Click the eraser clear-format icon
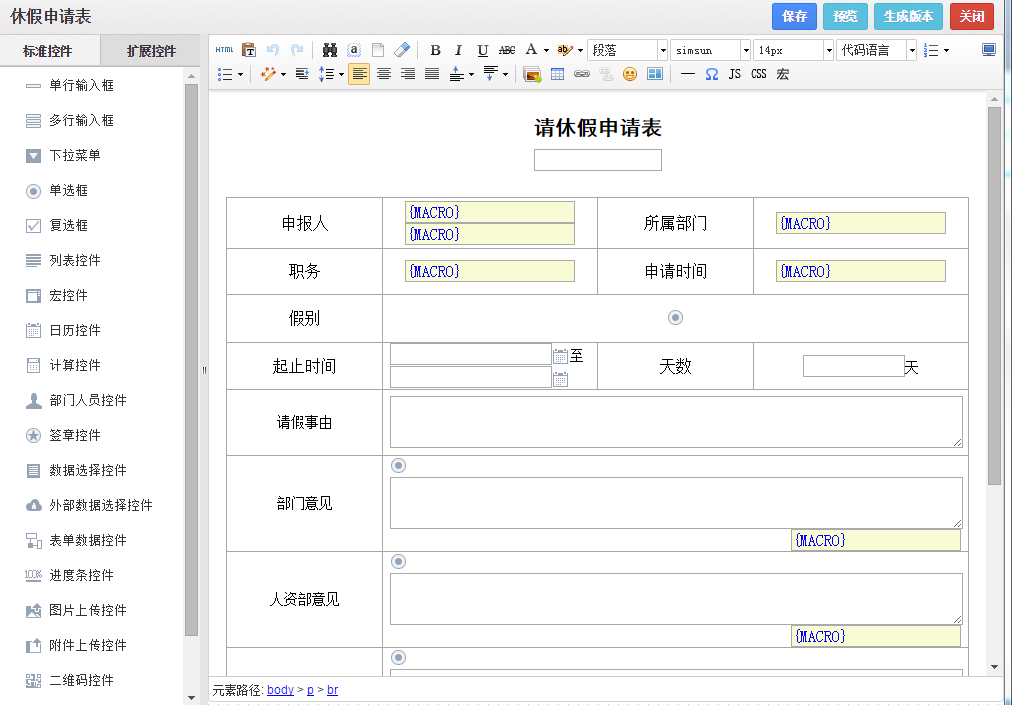 coord(402,50)
